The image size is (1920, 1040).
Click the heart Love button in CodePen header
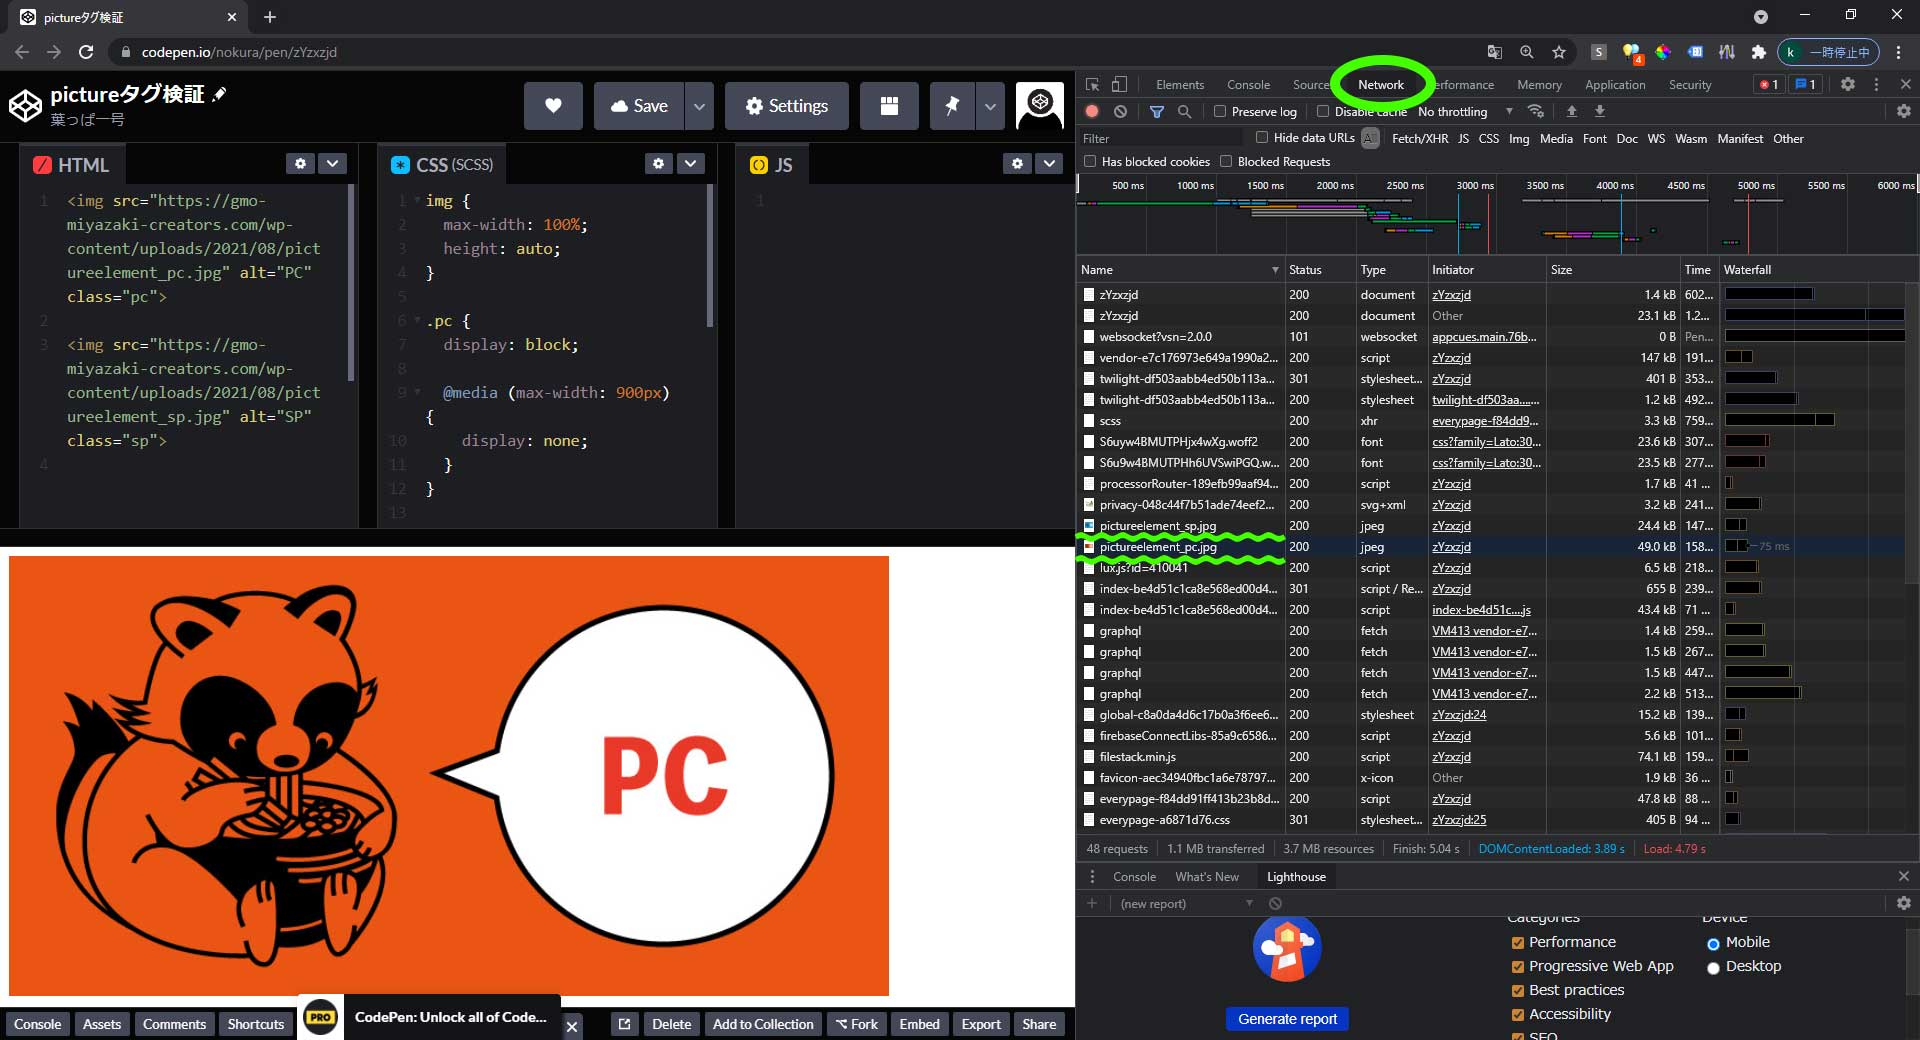pos(553,106)
